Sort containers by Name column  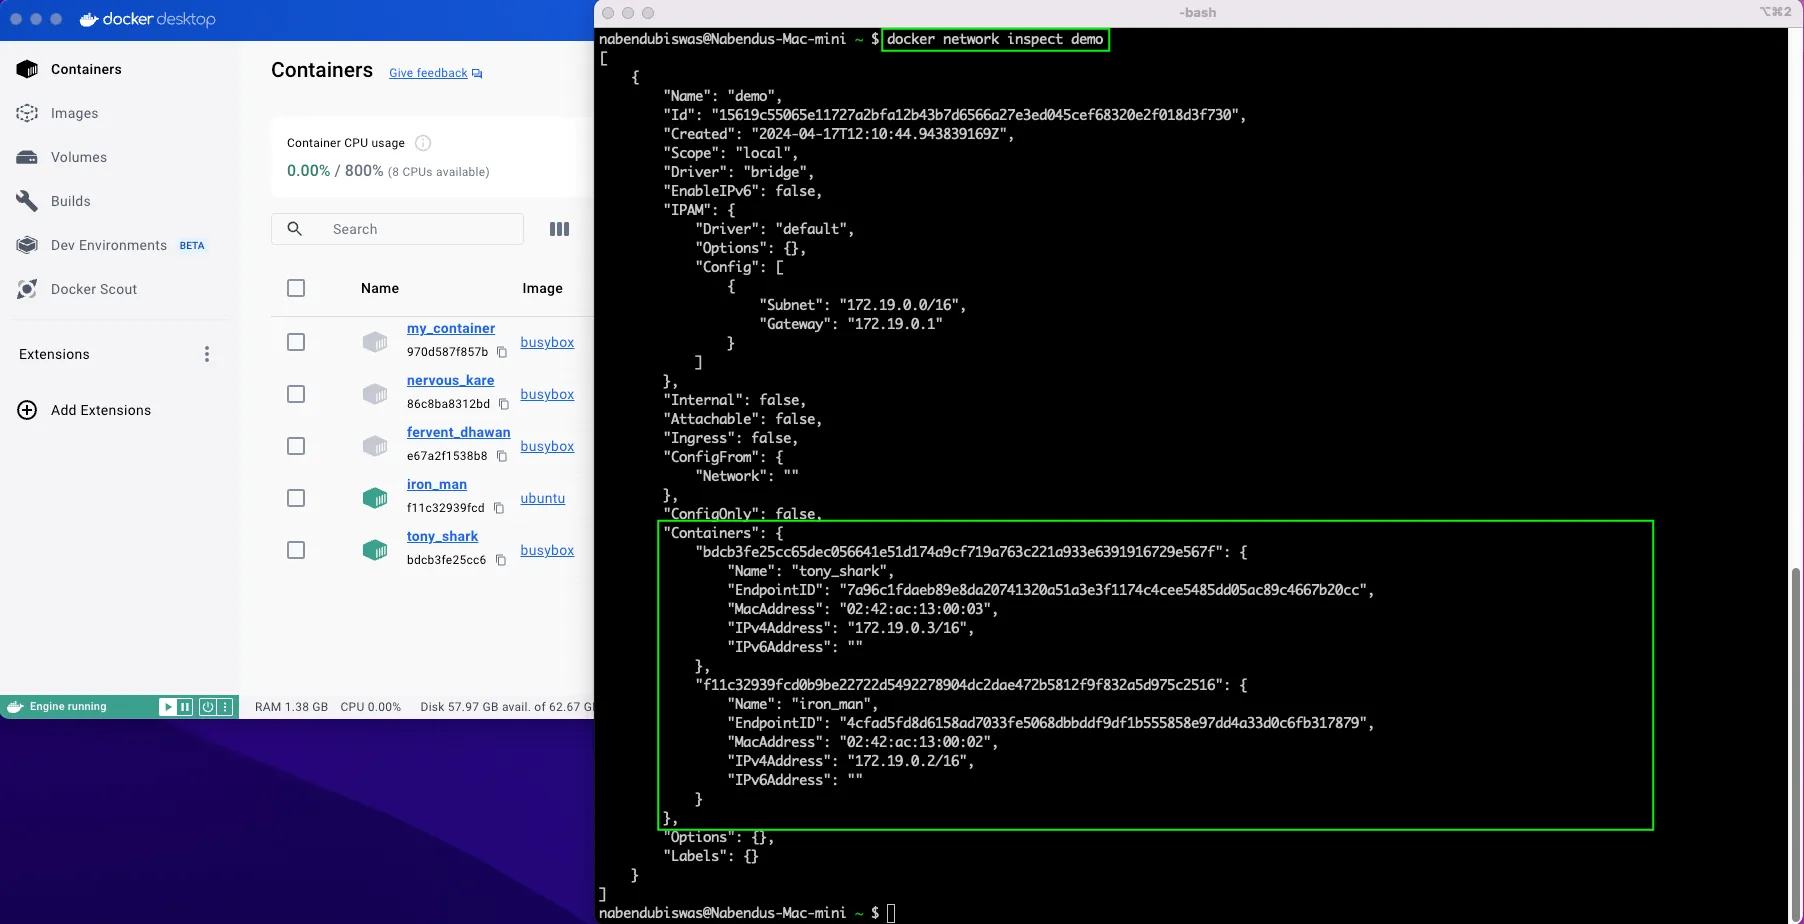click(x=380, y=288)
